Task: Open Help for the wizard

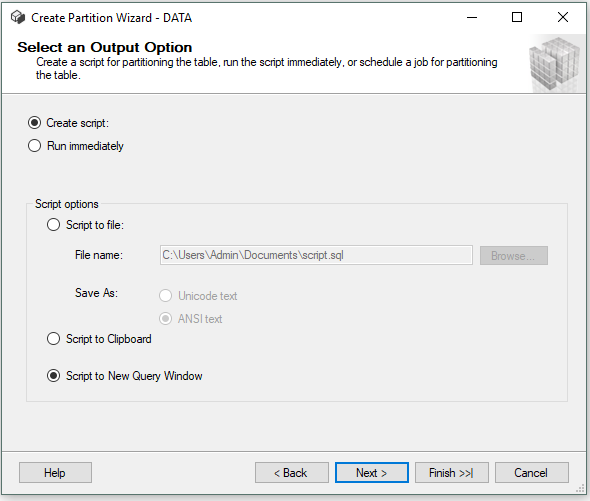Action: click(55, 472)
